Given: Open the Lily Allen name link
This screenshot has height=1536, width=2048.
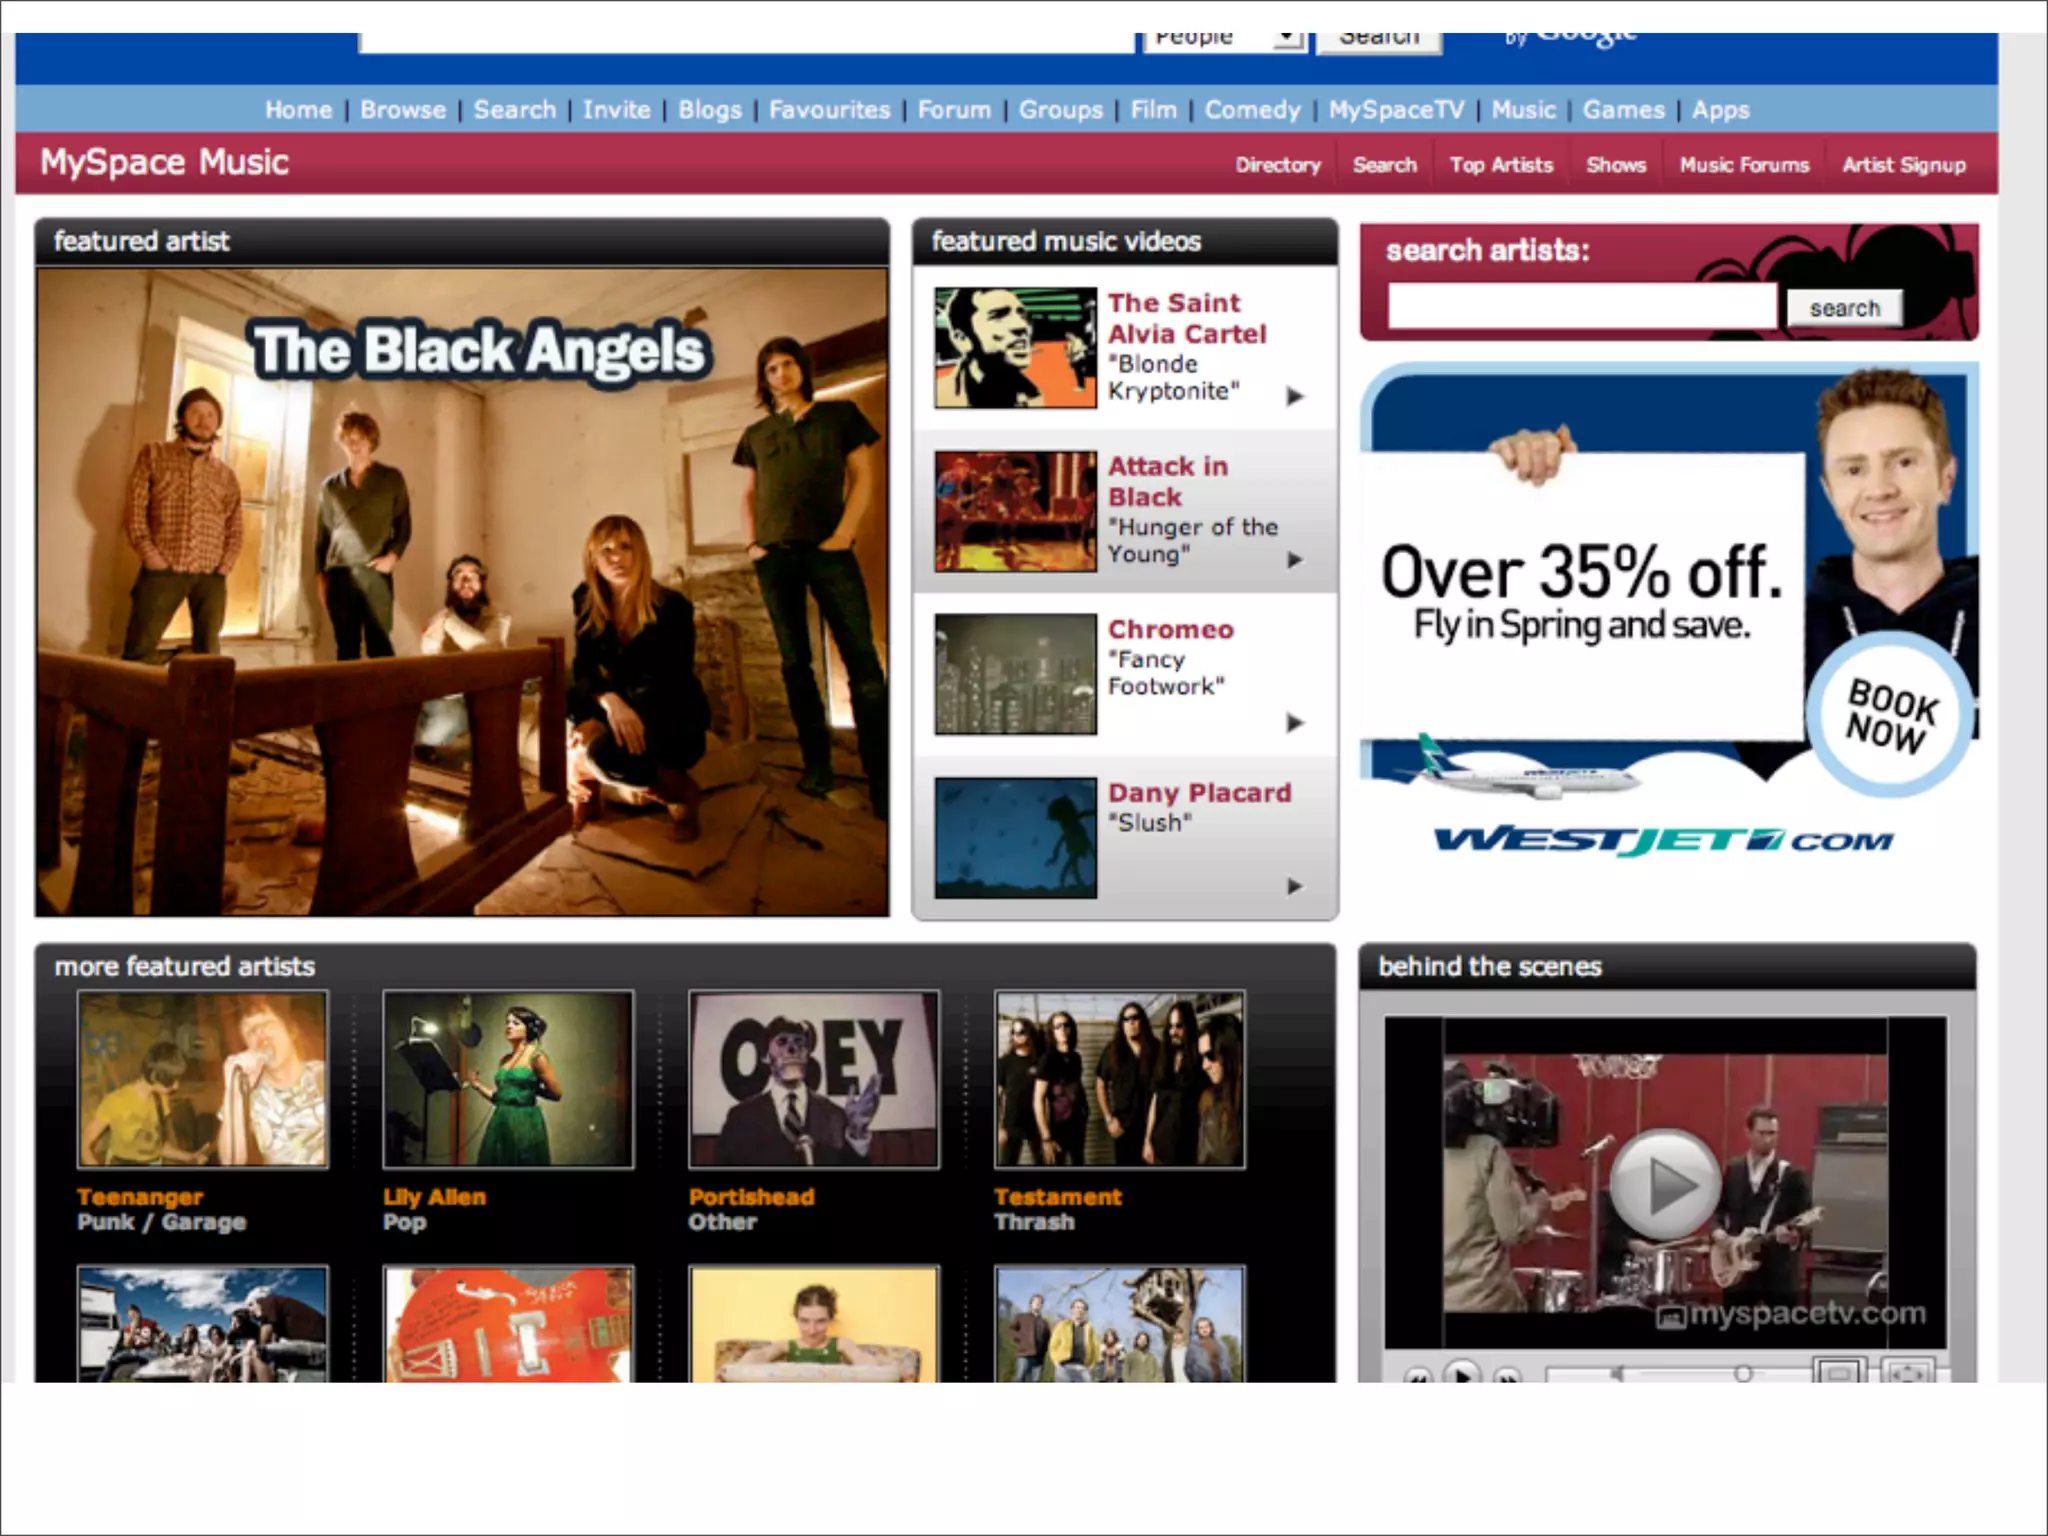Looking at the screenshot, I should 434,1197.
